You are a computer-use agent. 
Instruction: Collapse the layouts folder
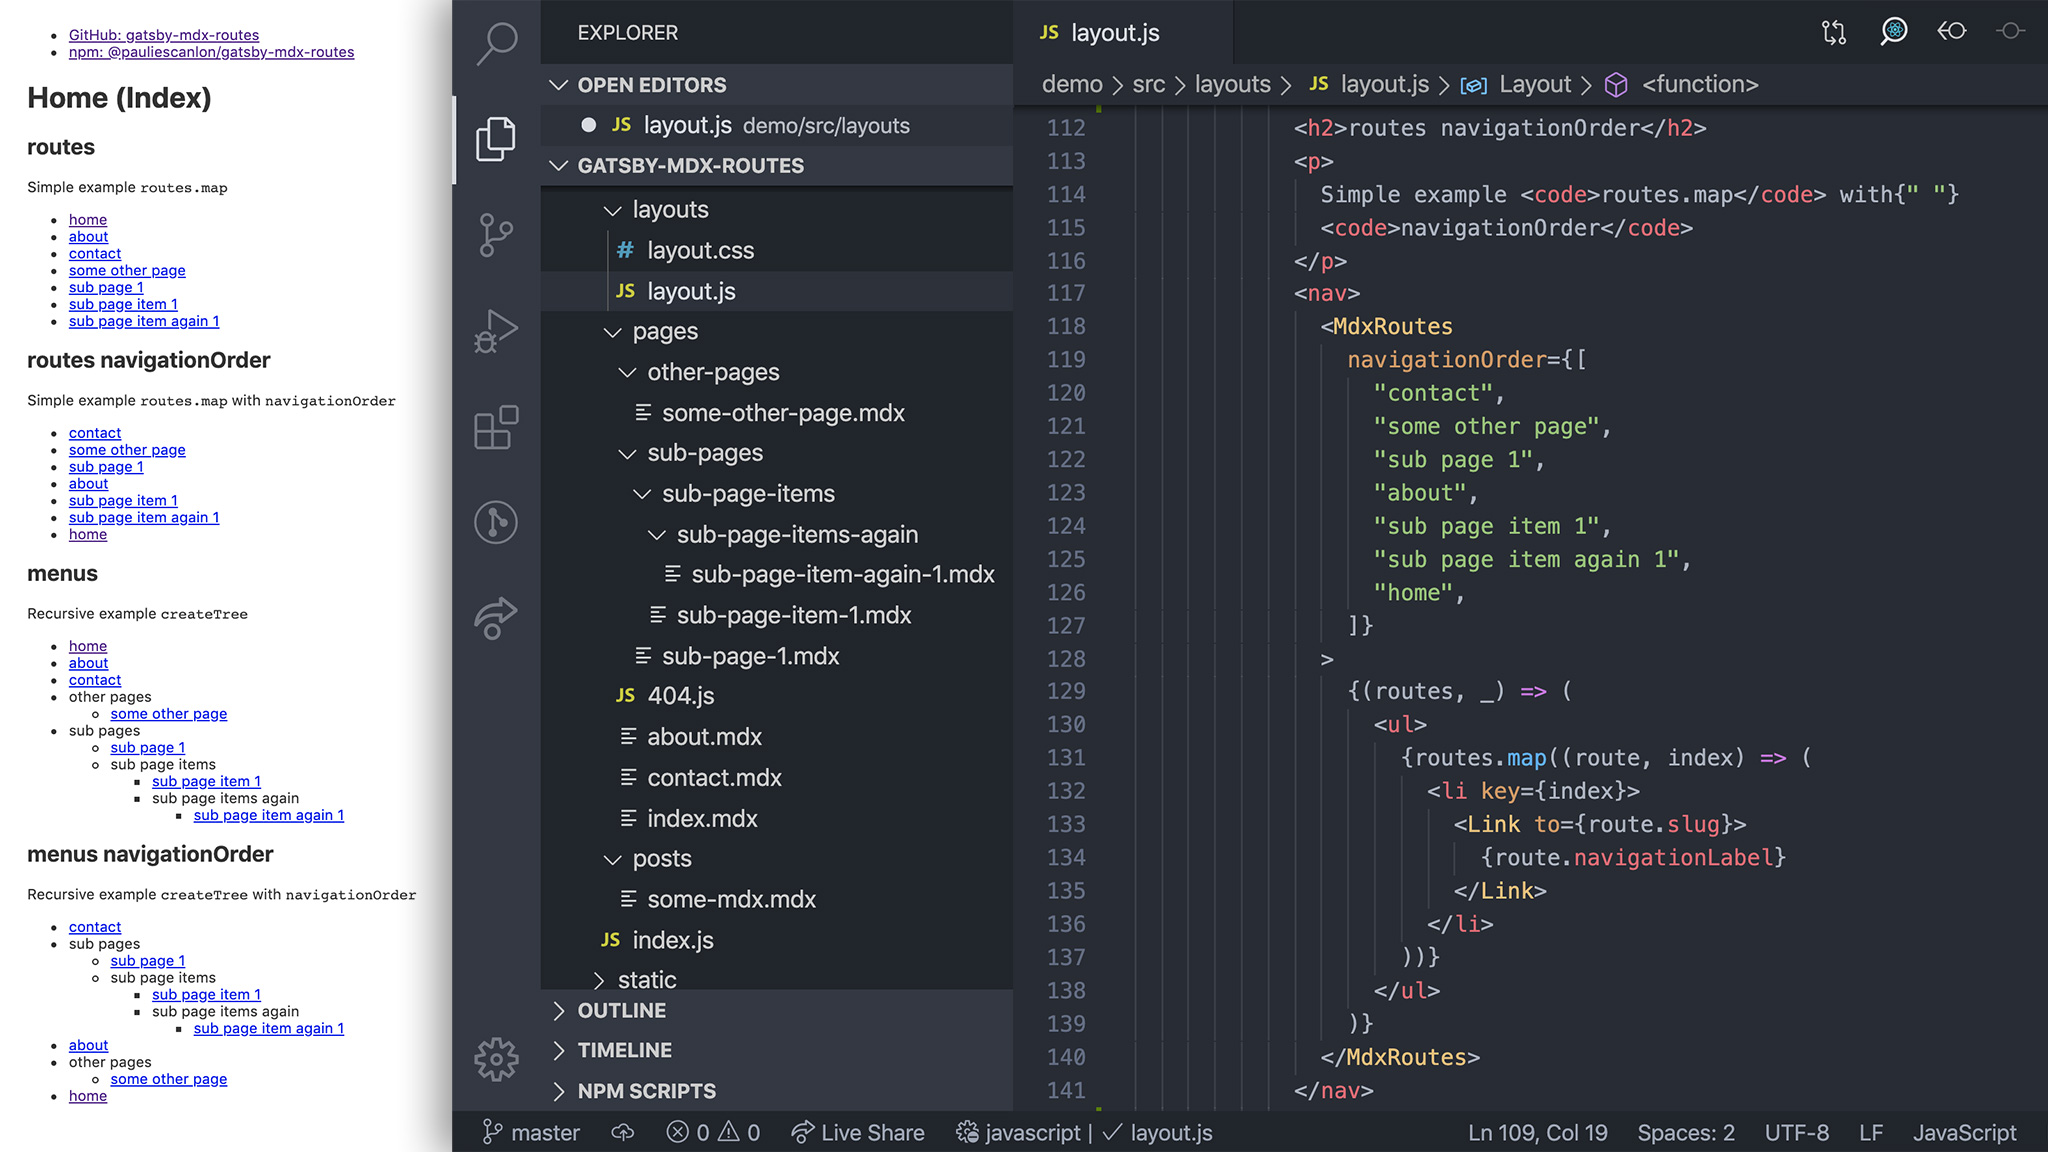(x=777, y=210)
